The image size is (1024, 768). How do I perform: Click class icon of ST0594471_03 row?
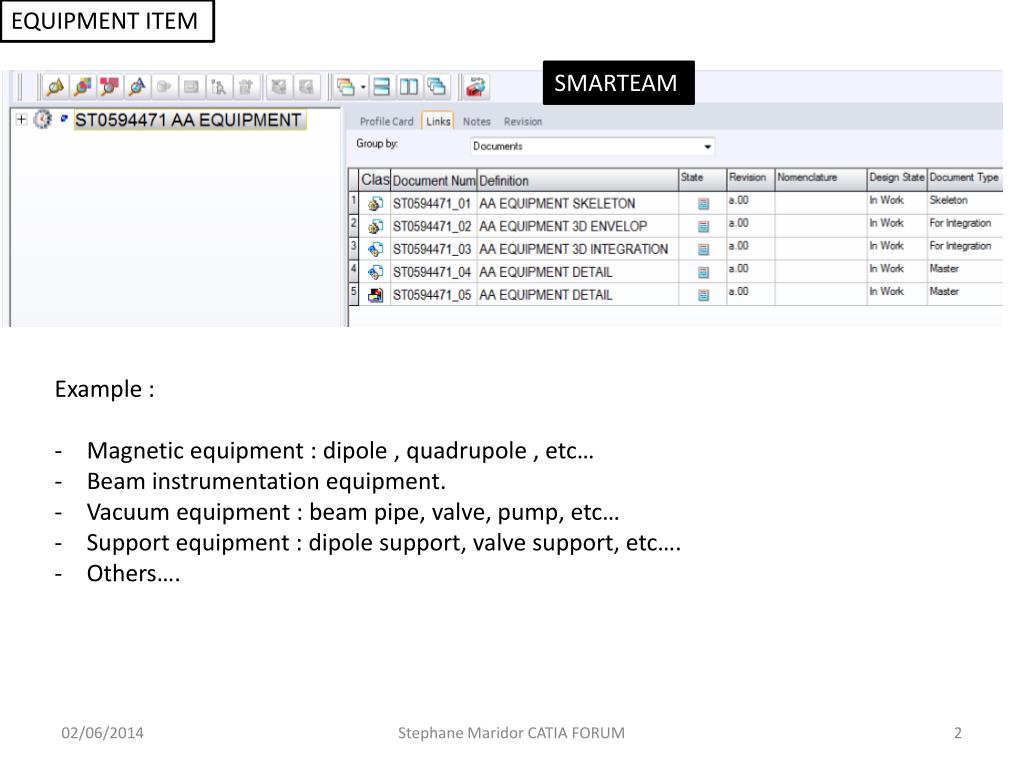pos(376,249)
